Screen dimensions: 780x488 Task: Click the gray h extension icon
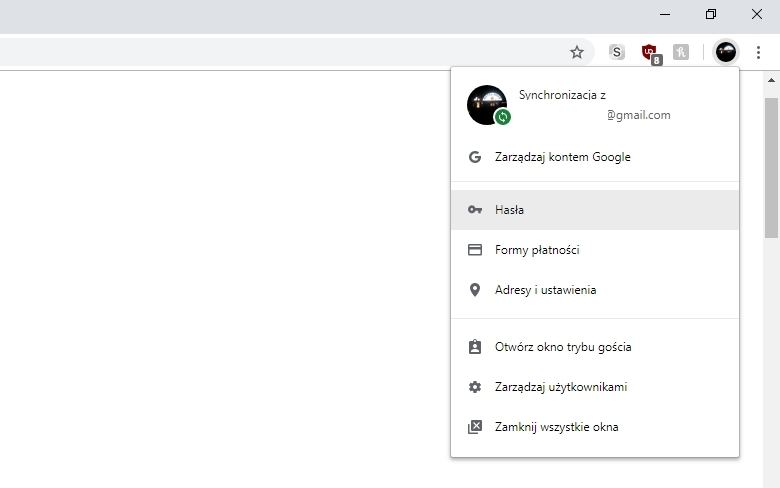point(681,52)
